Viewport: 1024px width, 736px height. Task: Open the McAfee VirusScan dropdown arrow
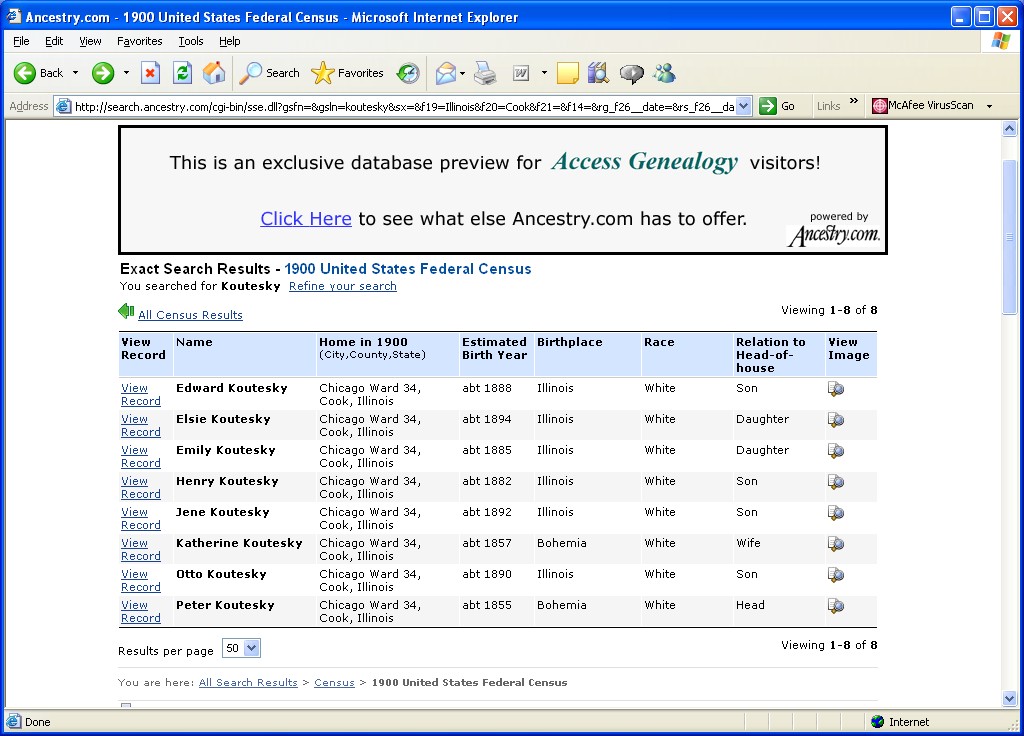989,106
